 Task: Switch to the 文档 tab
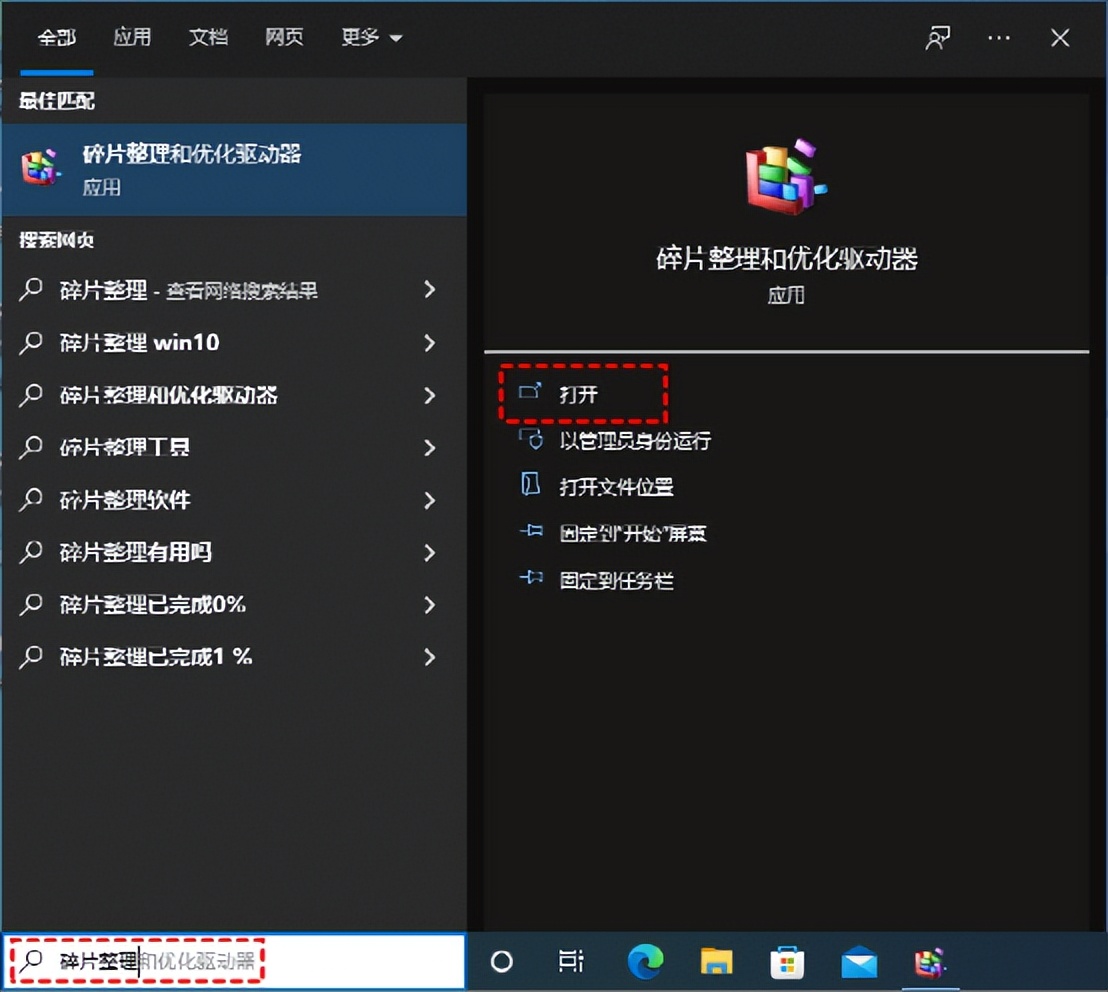point(208,36)
